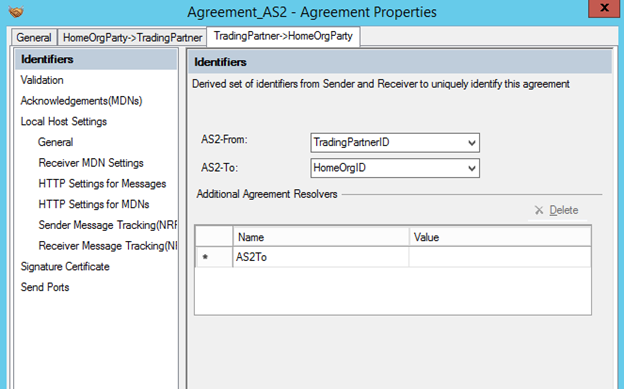
Task: Click the Value cell of AS2To row
Action: pyautogui.click(x=500, y=257)
